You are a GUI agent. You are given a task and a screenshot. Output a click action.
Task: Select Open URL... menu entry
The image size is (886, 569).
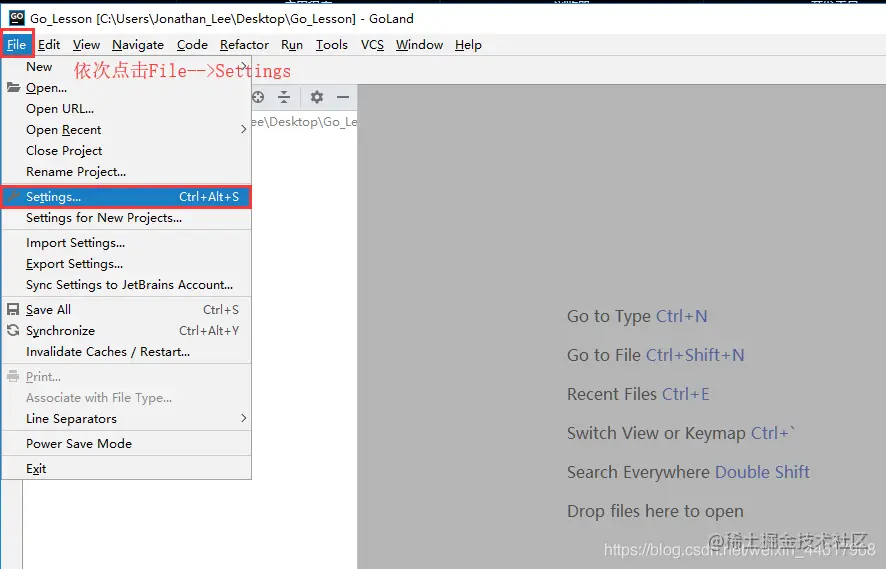(127, 108)
